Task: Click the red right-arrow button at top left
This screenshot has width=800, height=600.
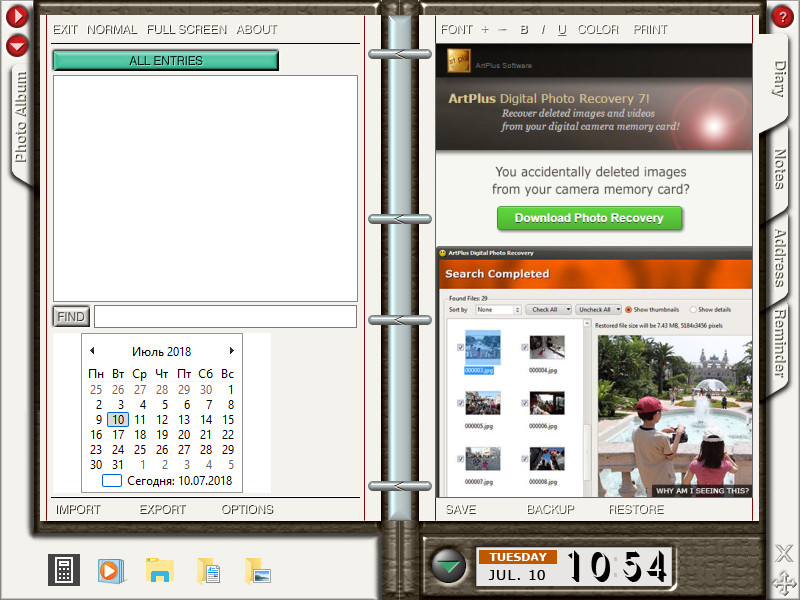Action: pyautogui.click(x=17, y=16)
